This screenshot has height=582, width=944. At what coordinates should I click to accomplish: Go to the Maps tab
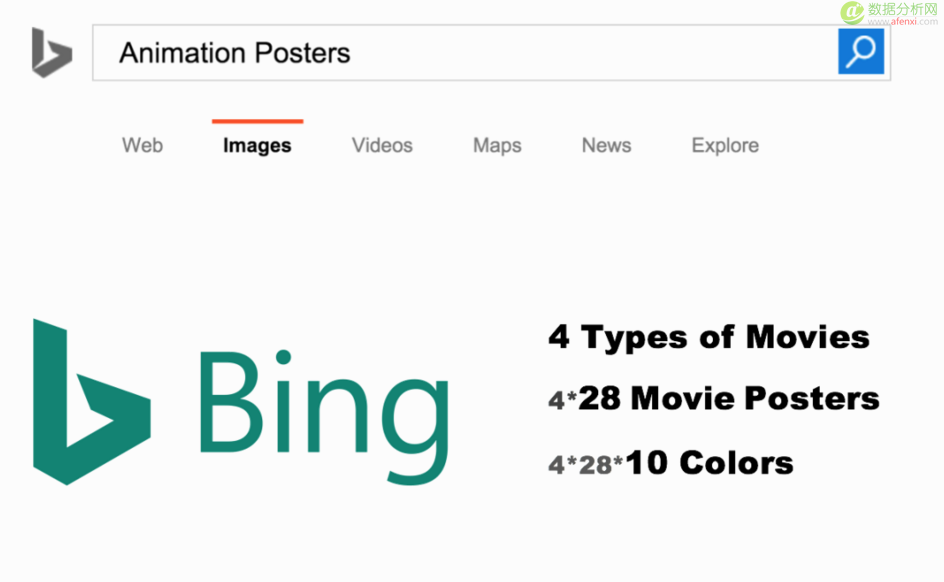click(x=497, y=145)
